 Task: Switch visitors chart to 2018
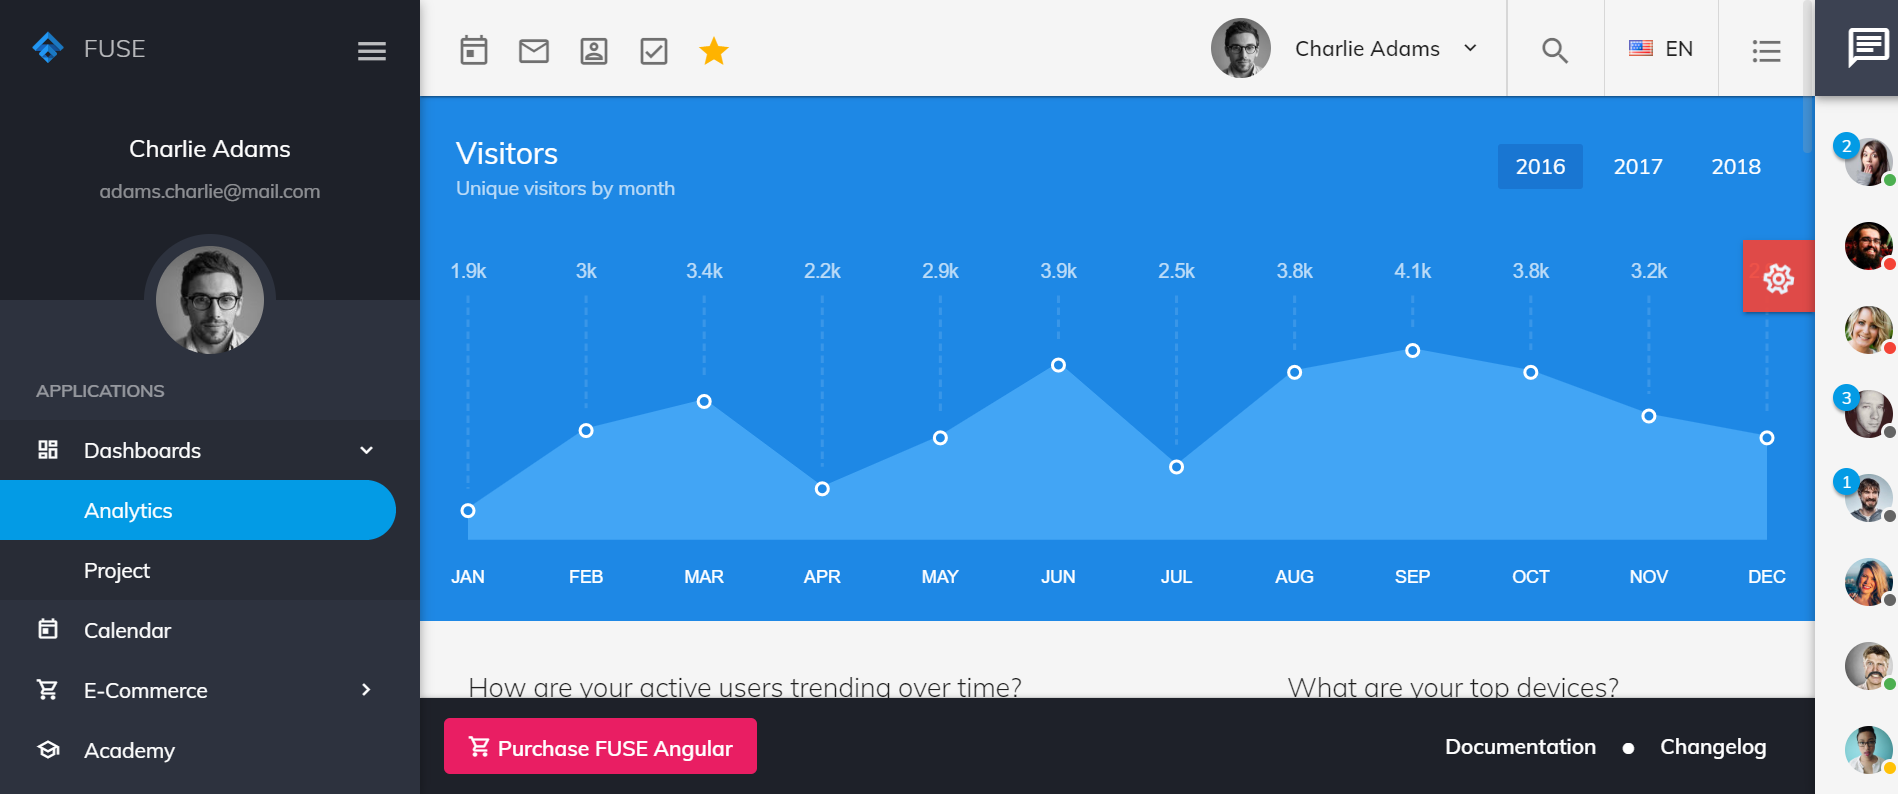click(1736, 167)
